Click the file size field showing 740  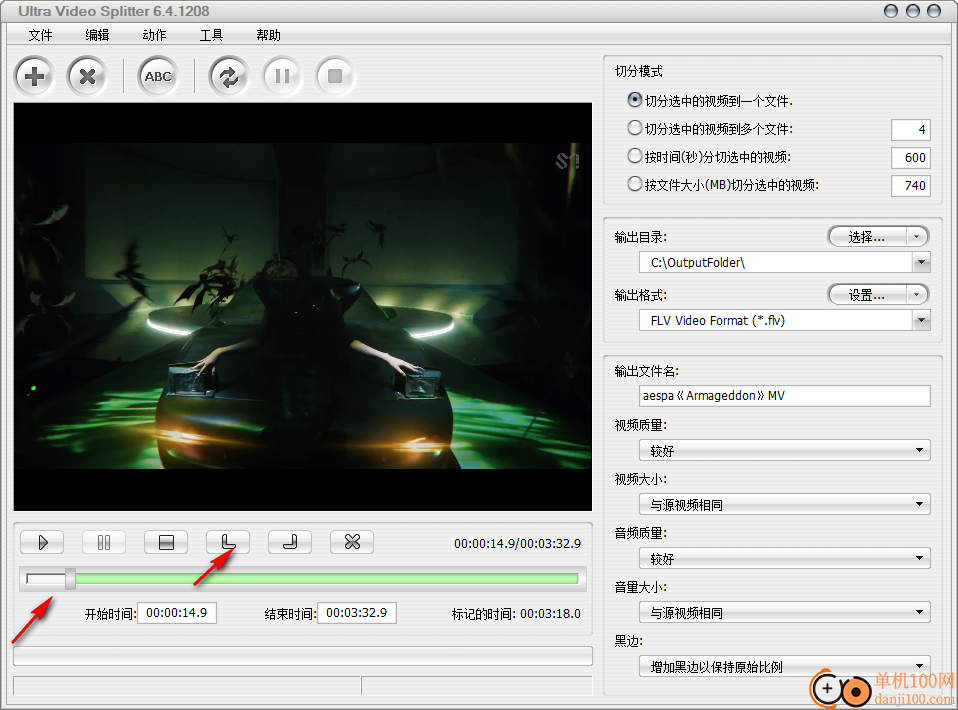click(x=910, y=186)
